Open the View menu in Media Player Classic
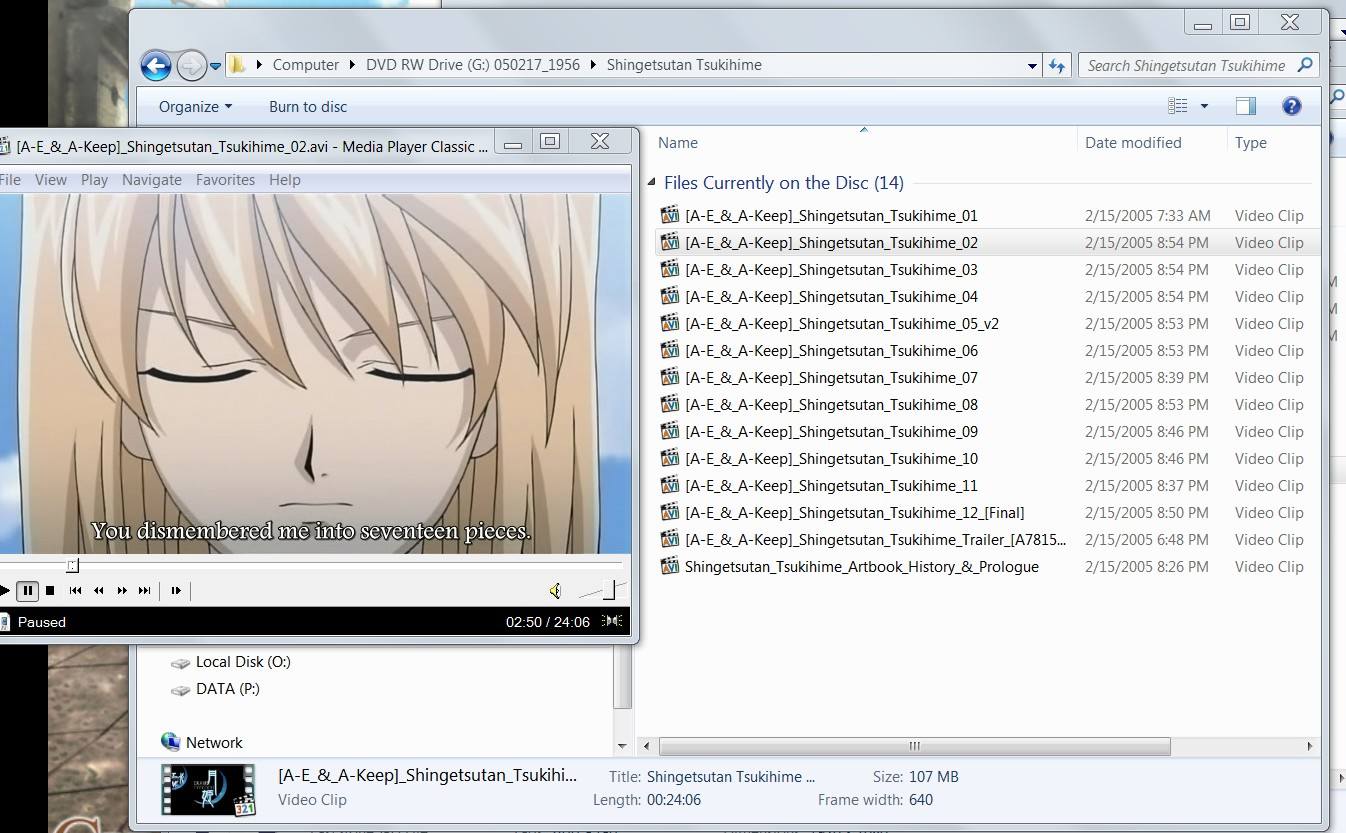The image size is (1346, 833). [x=51, y=180]
